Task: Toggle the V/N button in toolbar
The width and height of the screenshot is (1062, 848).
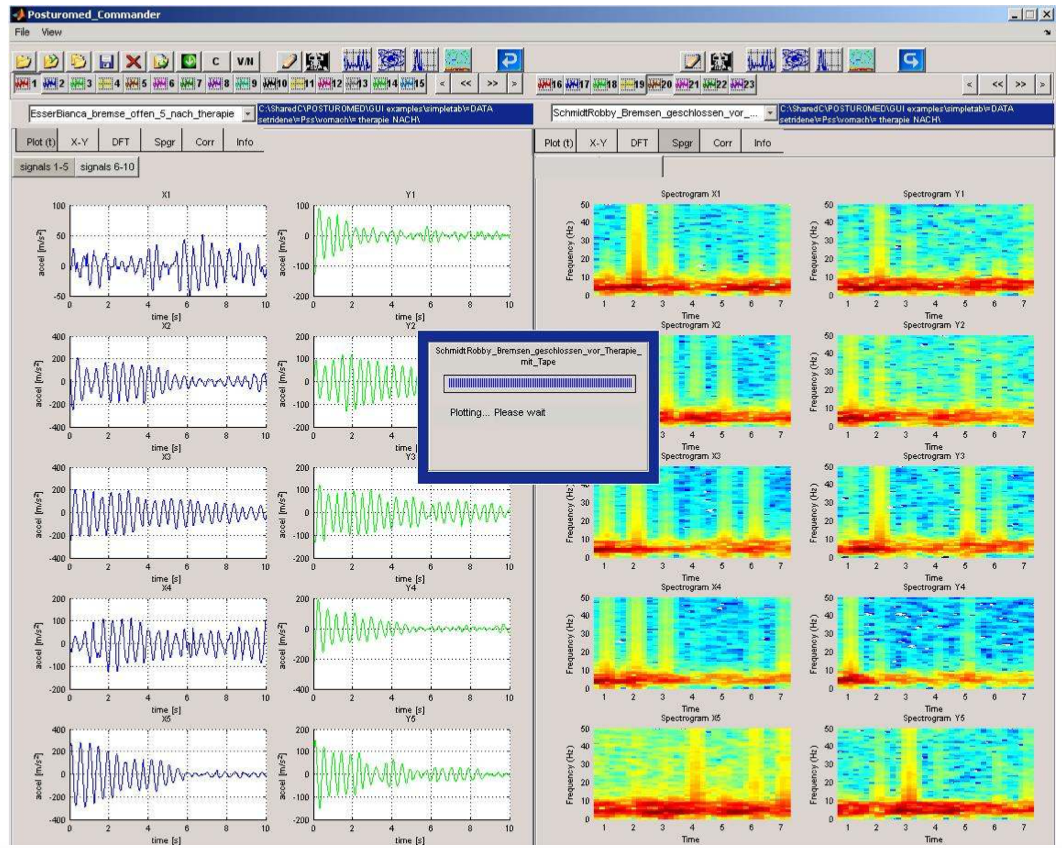Action: point(243,61)
